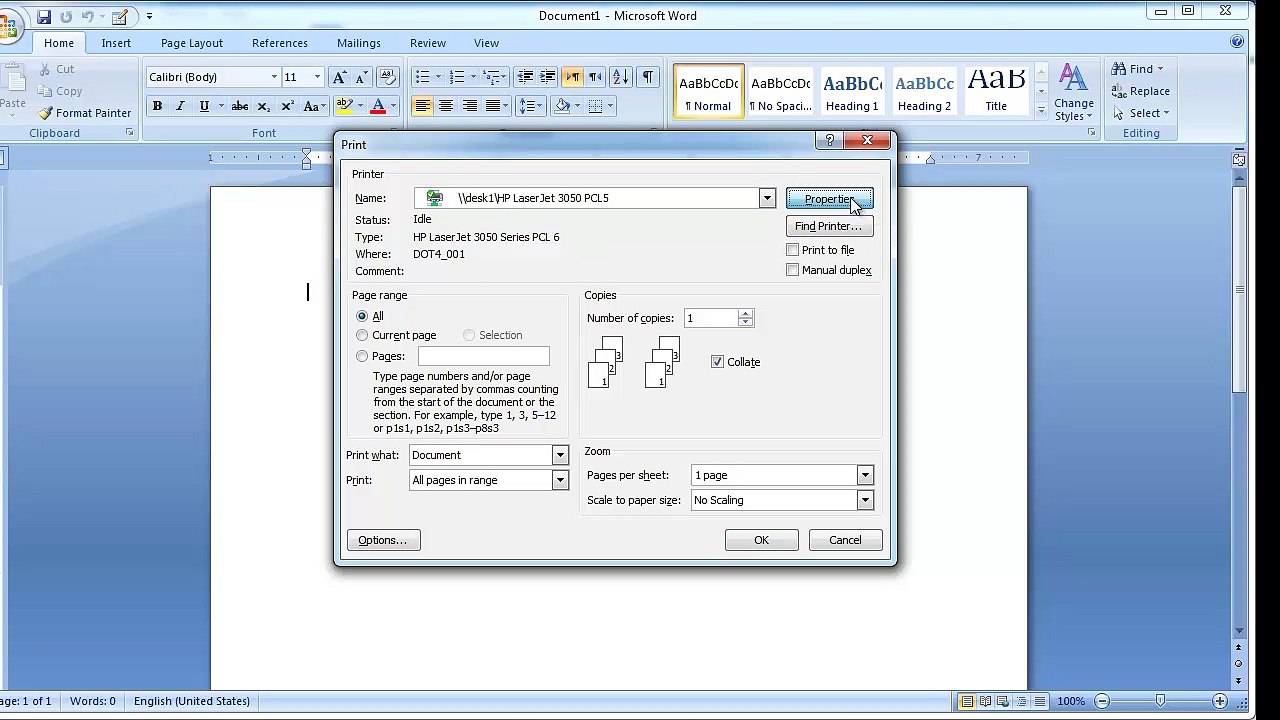Viewport: 1280px width, 720px height.
Task: Select the All page range radio button
Action: click(x=362, y=316)
